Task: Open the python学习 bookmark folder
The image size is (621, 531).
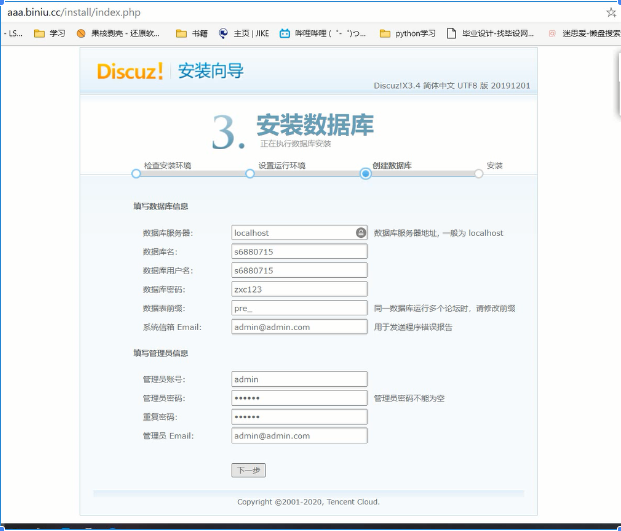Action: 408,34
